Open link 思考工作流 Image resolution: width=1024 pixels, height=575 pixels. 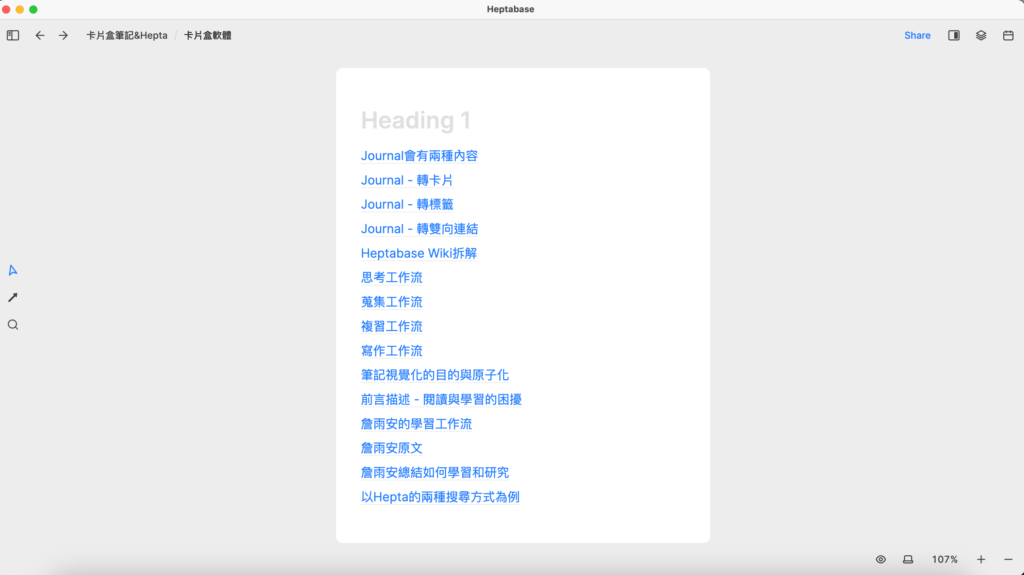pos(392,278)
